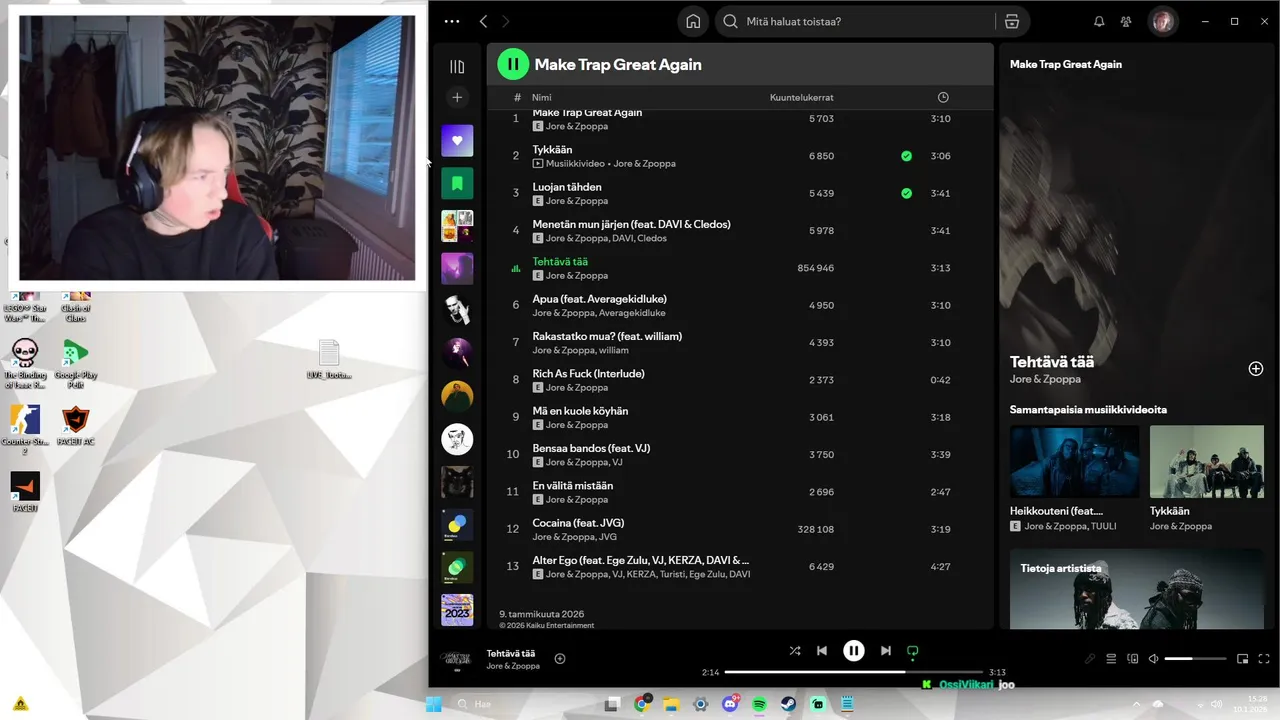Skip to the previous track

(822, 650)
